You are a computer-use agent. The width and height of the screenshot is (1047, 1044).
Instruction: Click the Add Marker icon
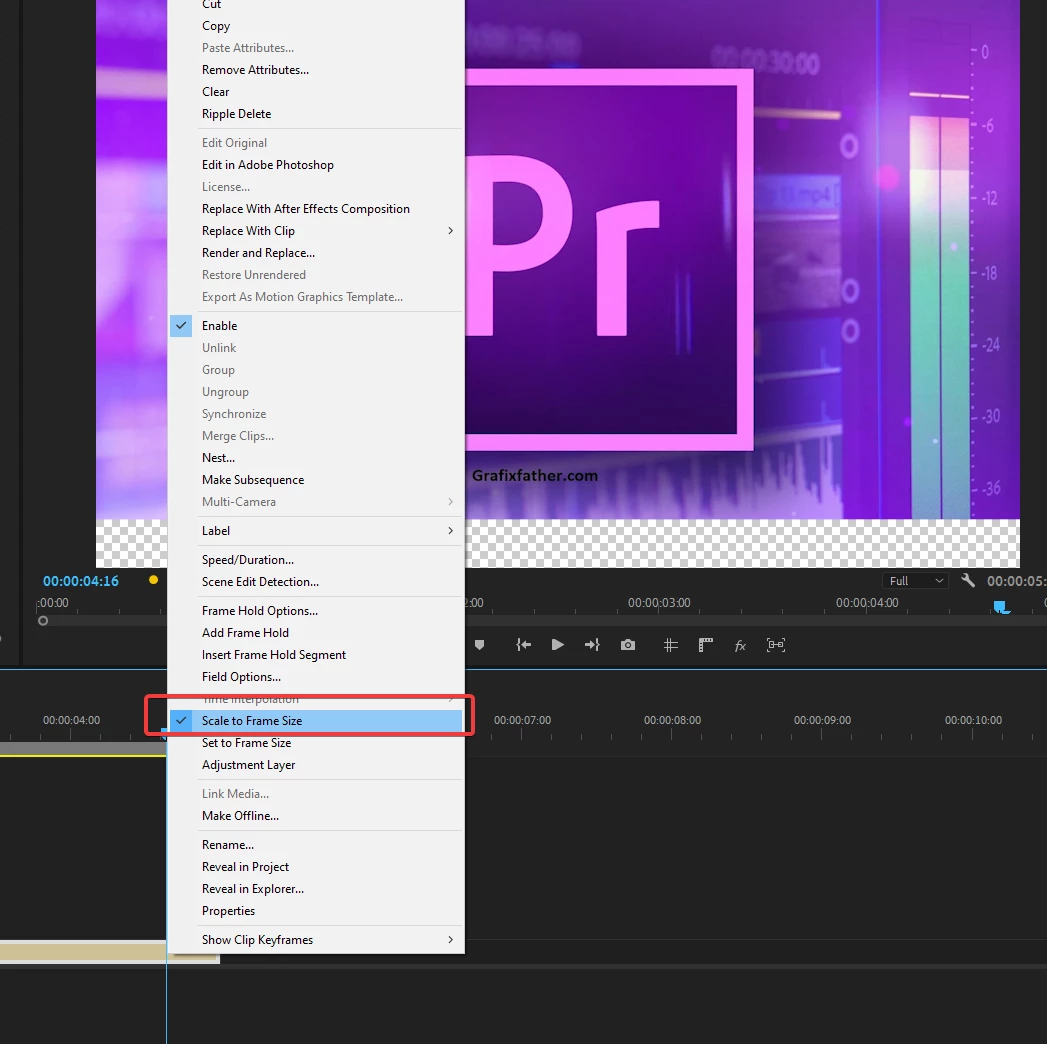click(x=479, y=644)
